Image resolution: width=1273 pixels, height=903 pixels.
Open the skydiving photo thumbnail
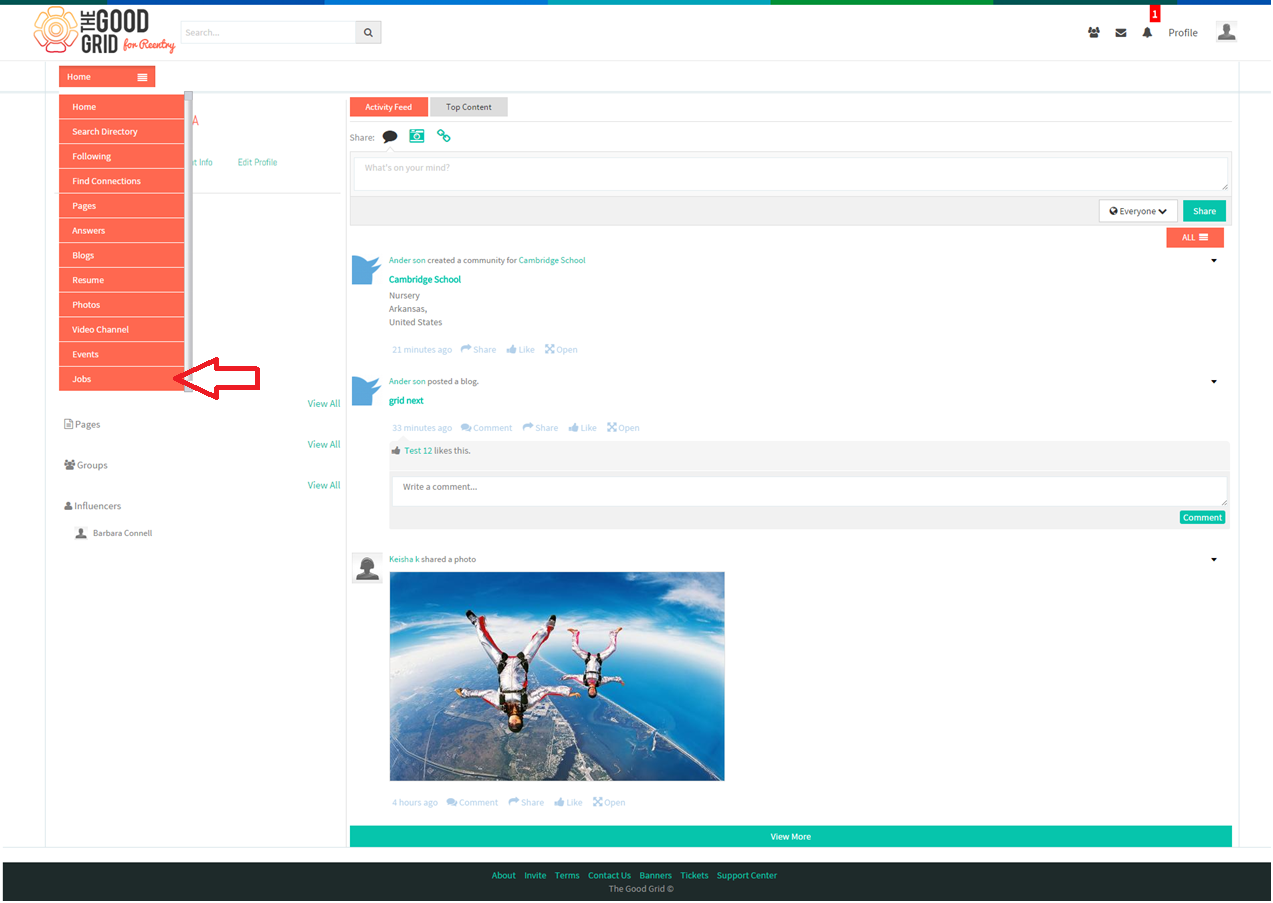click(x=557, y=676)
